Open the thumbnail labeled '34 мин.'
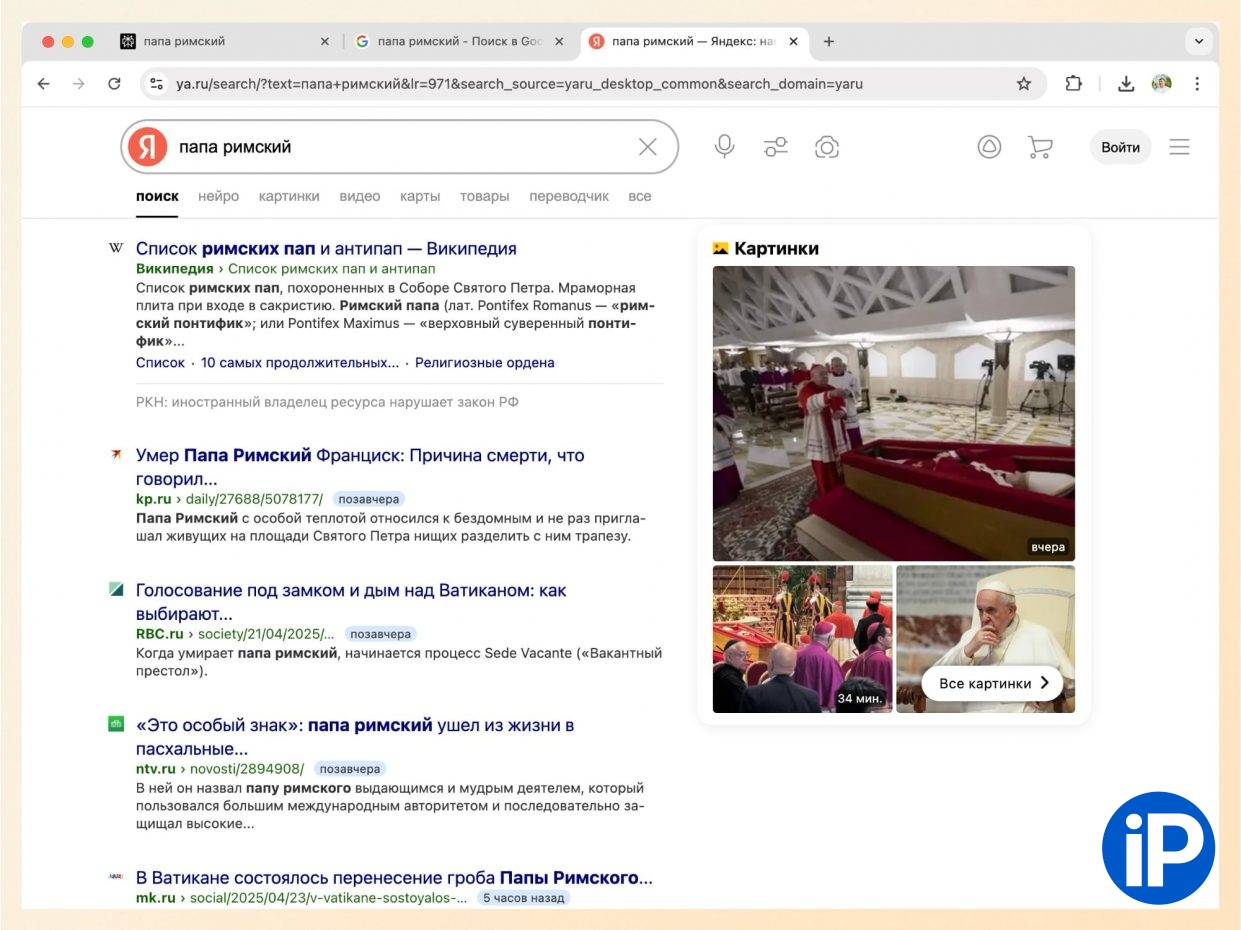Viewport: 1241px width, 930px height. point(802,639)
